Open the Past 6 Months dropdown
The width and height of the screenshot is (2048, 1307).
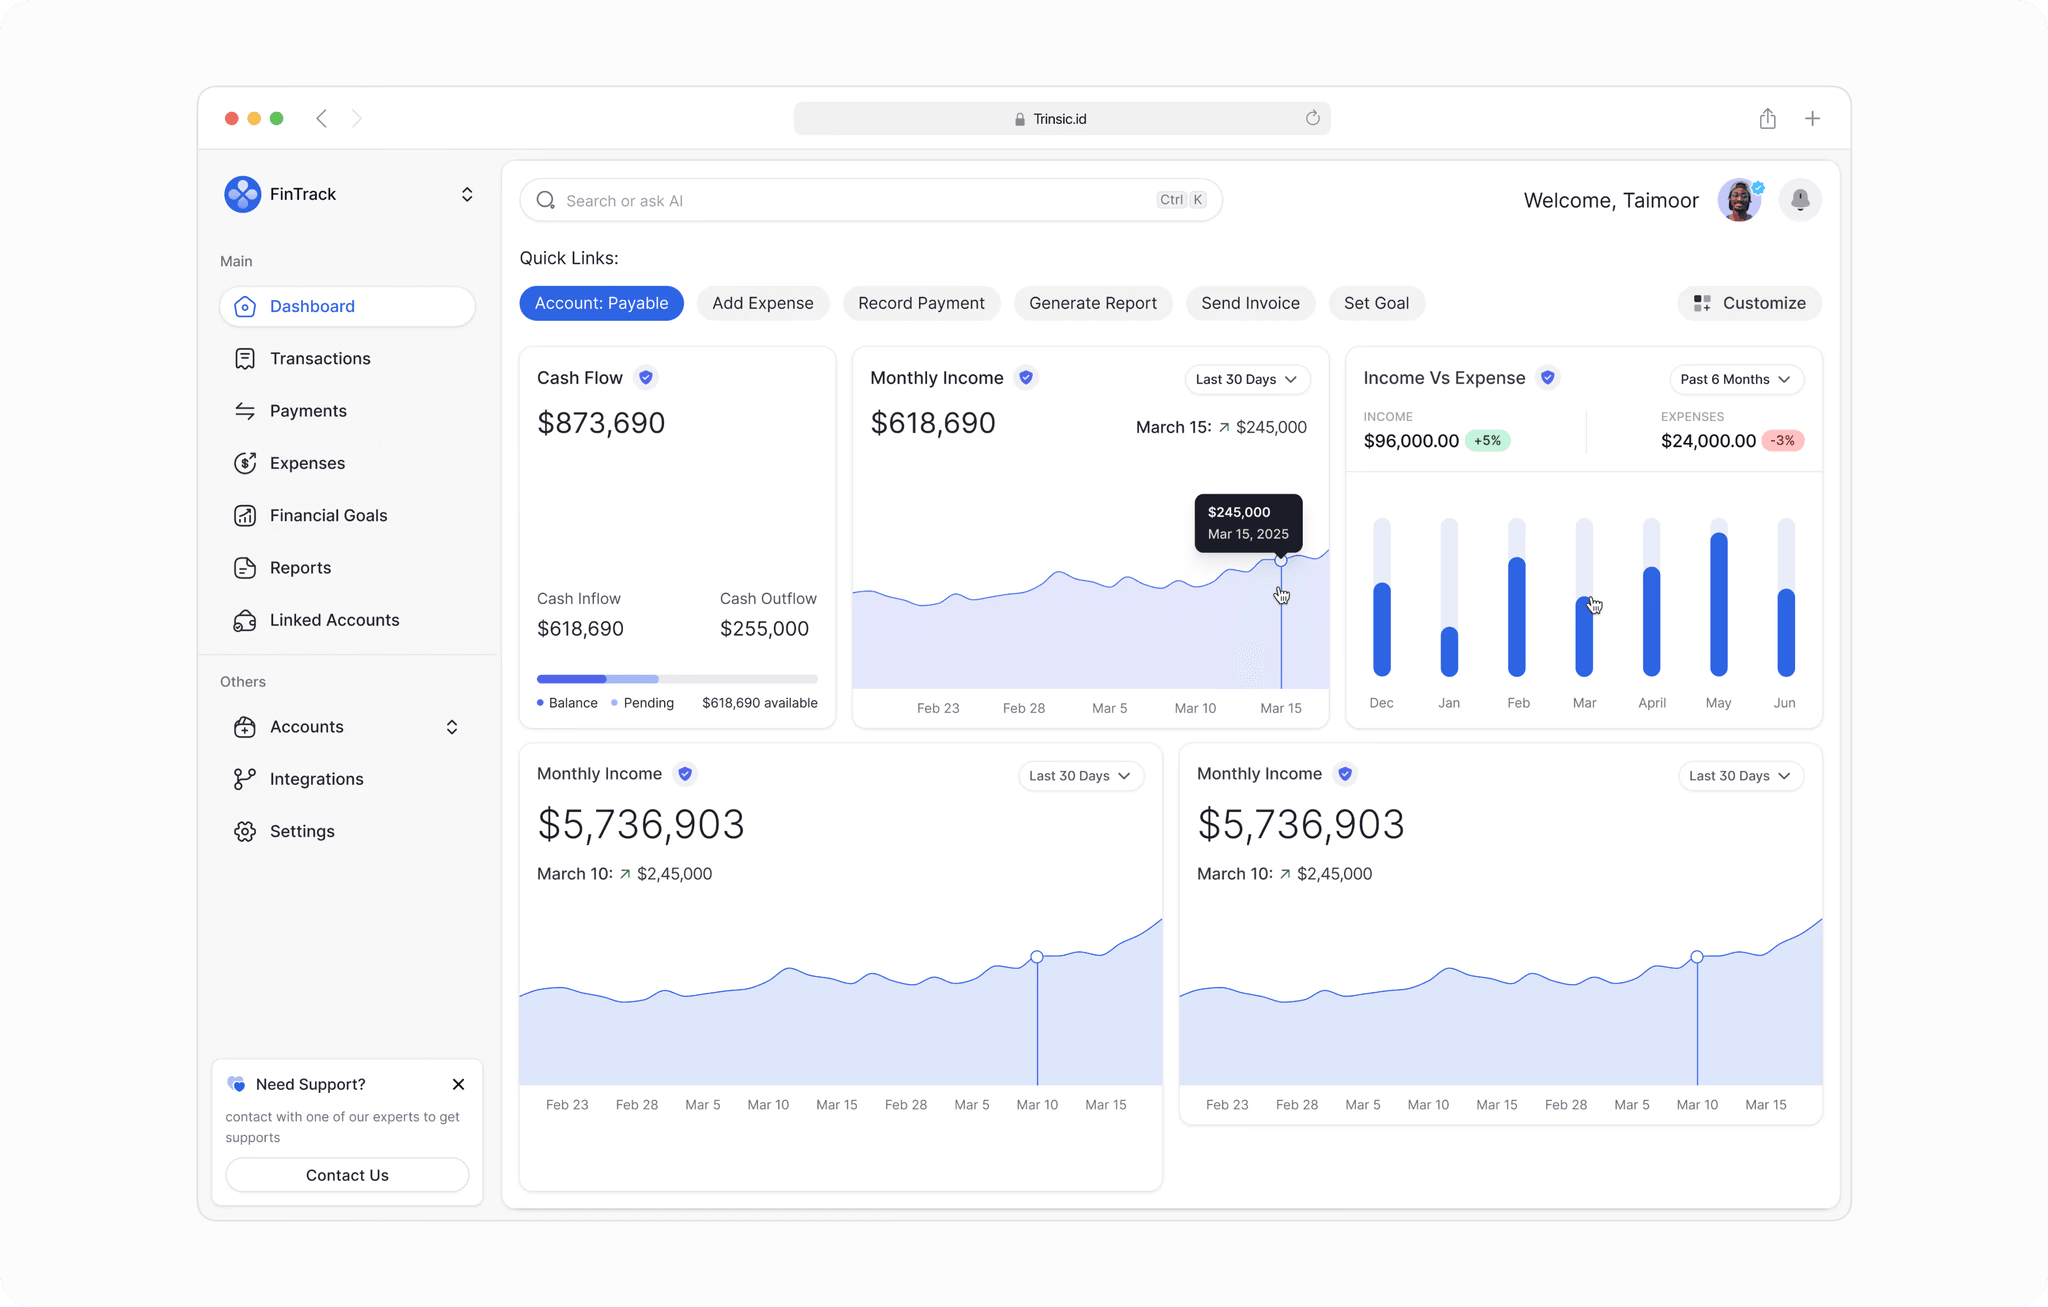(x=1736, y=379)
